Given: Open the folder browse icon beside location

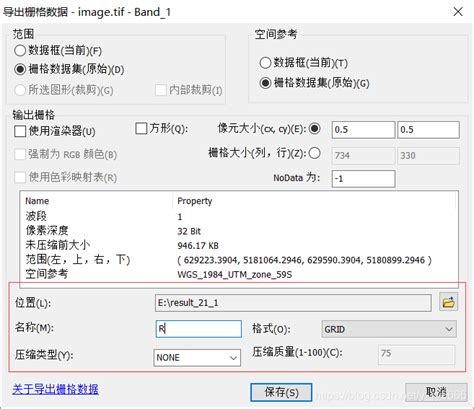Looking at the screenshot, I should [x=448, y=302].
